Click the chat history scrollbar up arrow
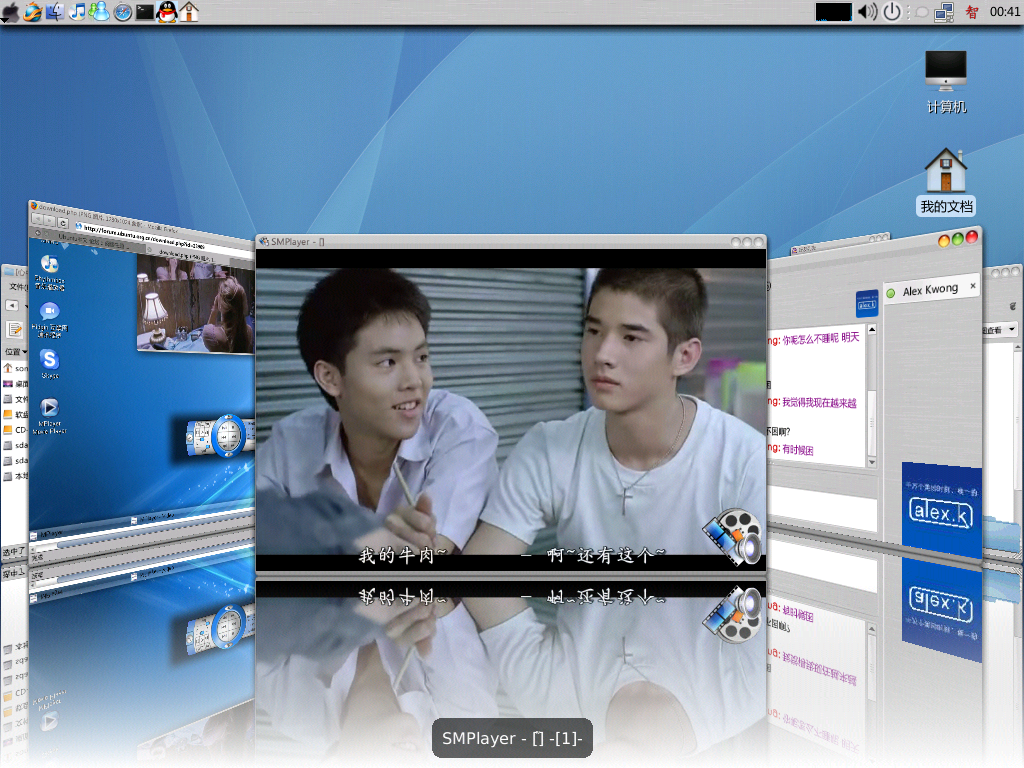The width and height of the screenshot is (1024, 768). (x=872, y=330)
